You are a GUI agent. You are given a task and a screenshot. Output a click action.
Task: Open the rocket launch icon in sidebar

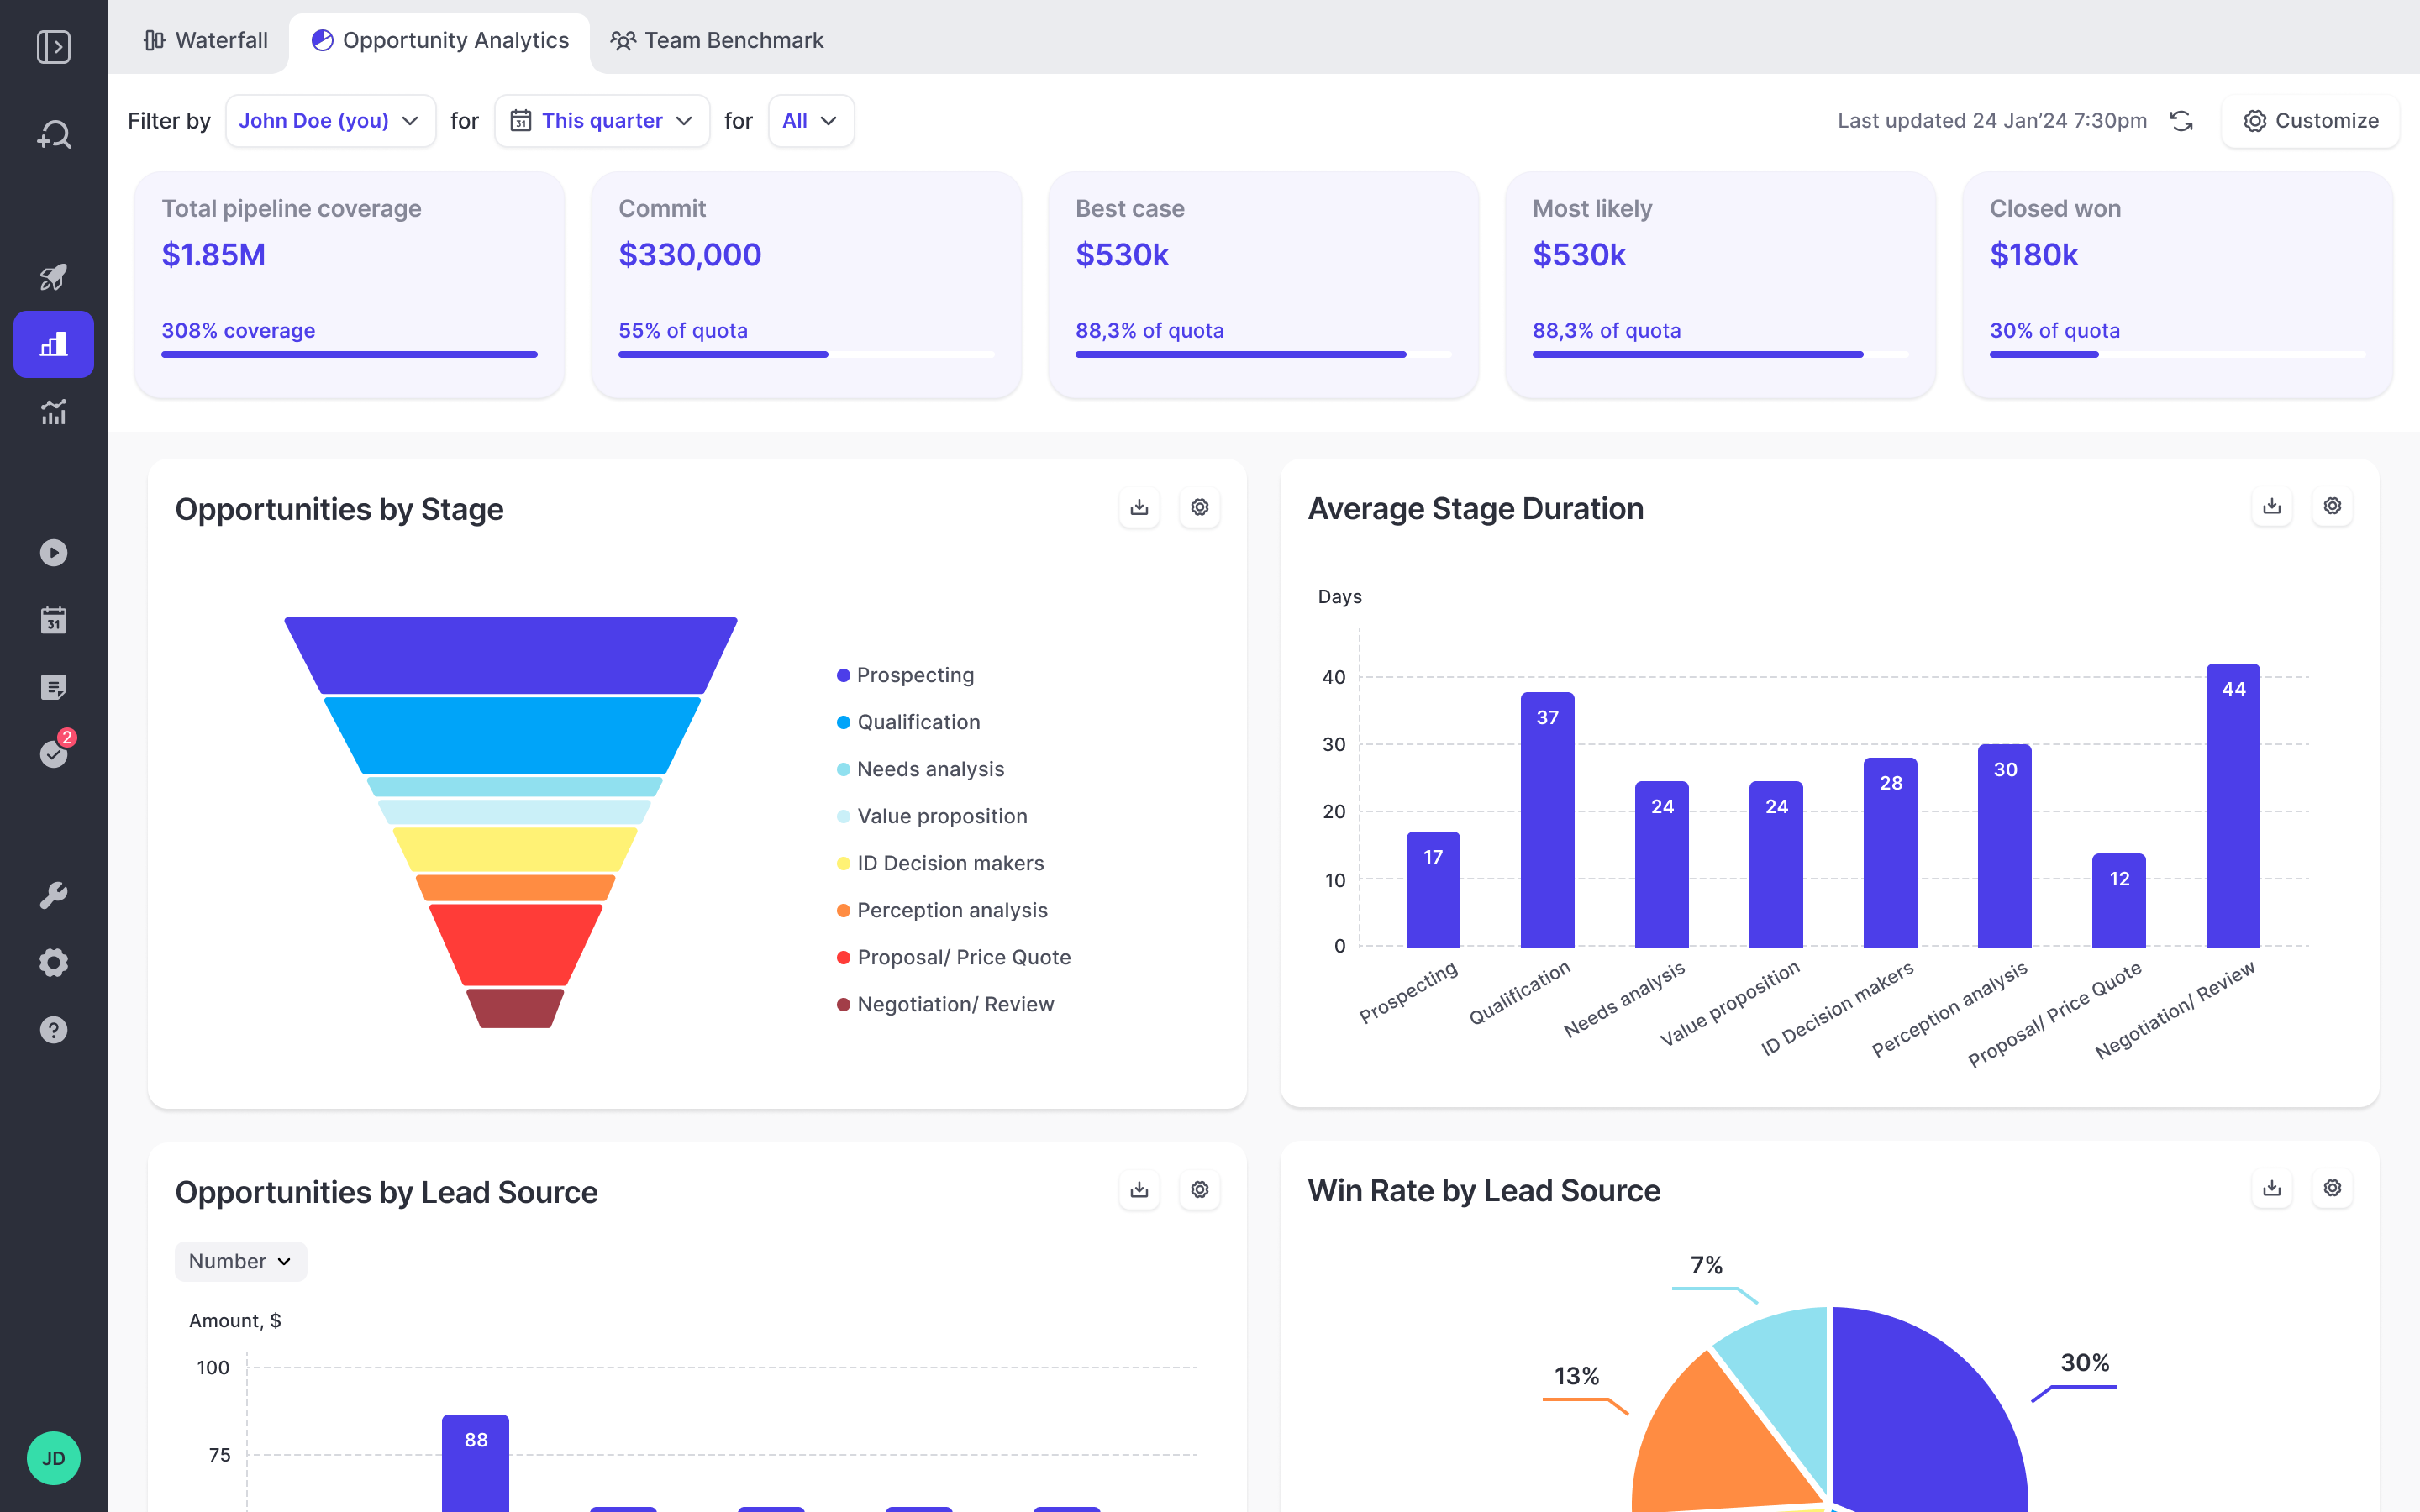coord(54,277)
